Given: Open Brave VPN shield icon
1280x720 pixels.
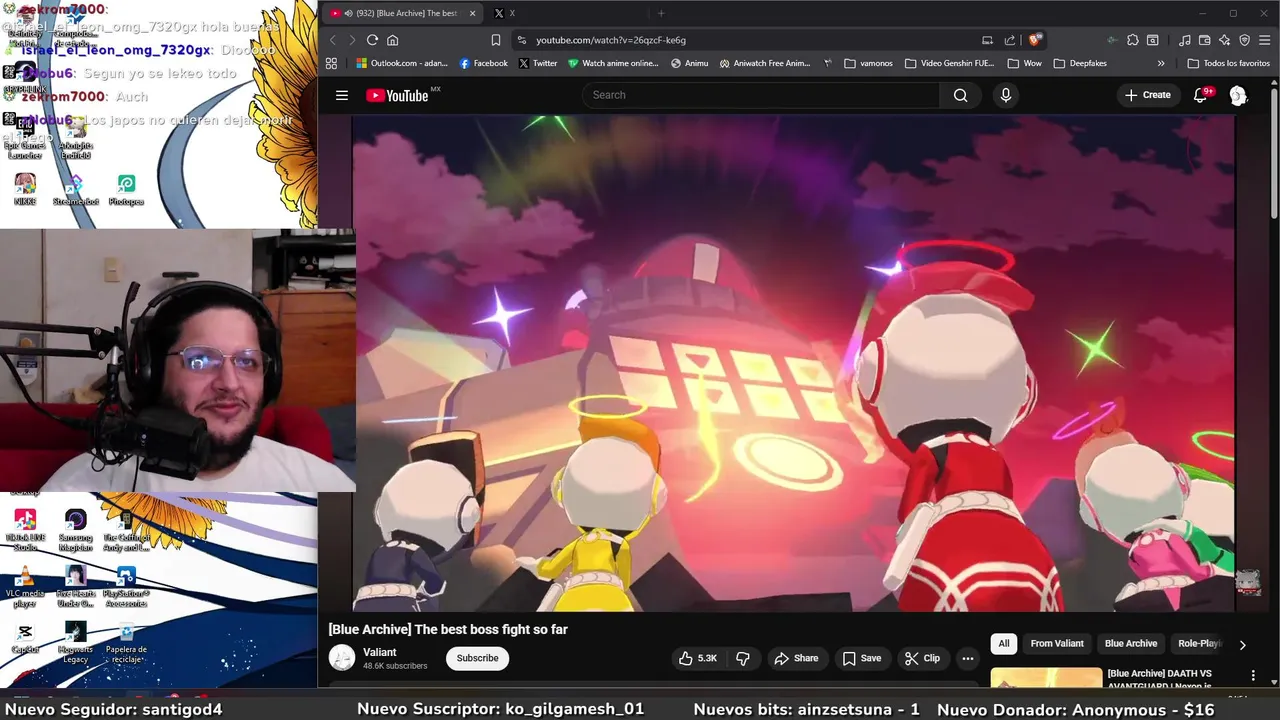Looking at the screenshot, I should 1245,40.
